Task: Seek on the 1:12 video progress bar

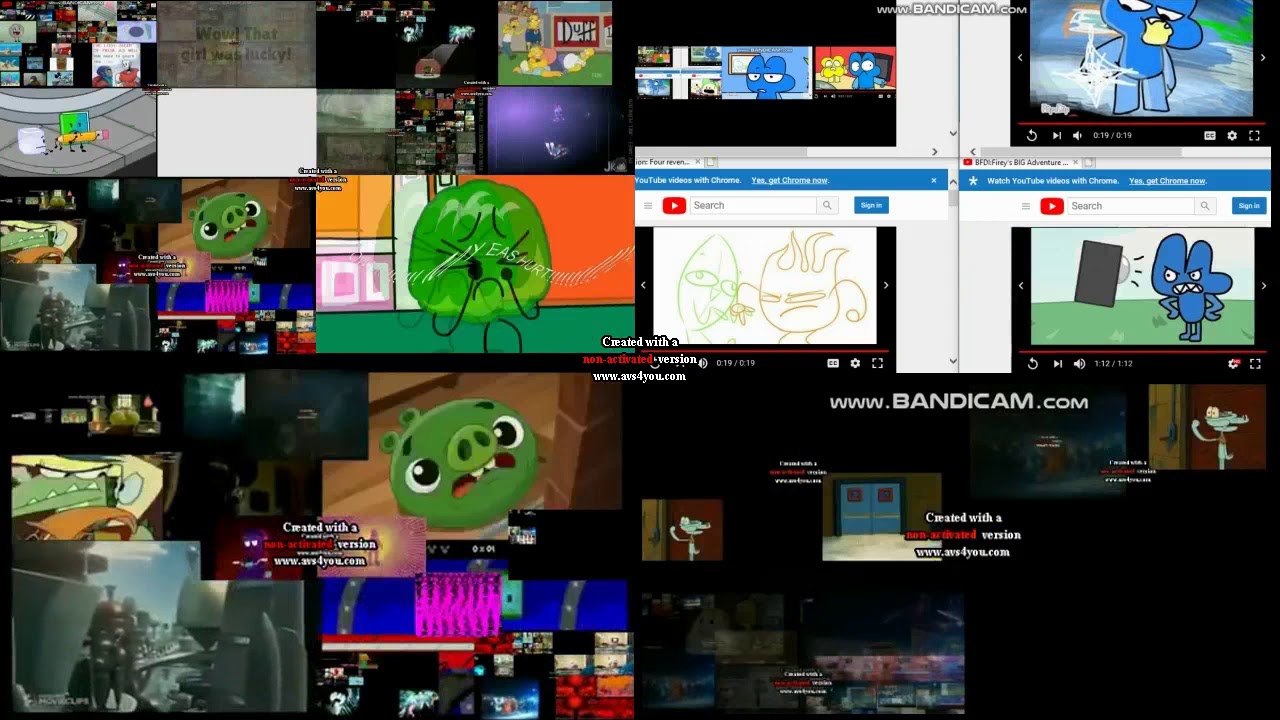Action: pos(1141,351)
